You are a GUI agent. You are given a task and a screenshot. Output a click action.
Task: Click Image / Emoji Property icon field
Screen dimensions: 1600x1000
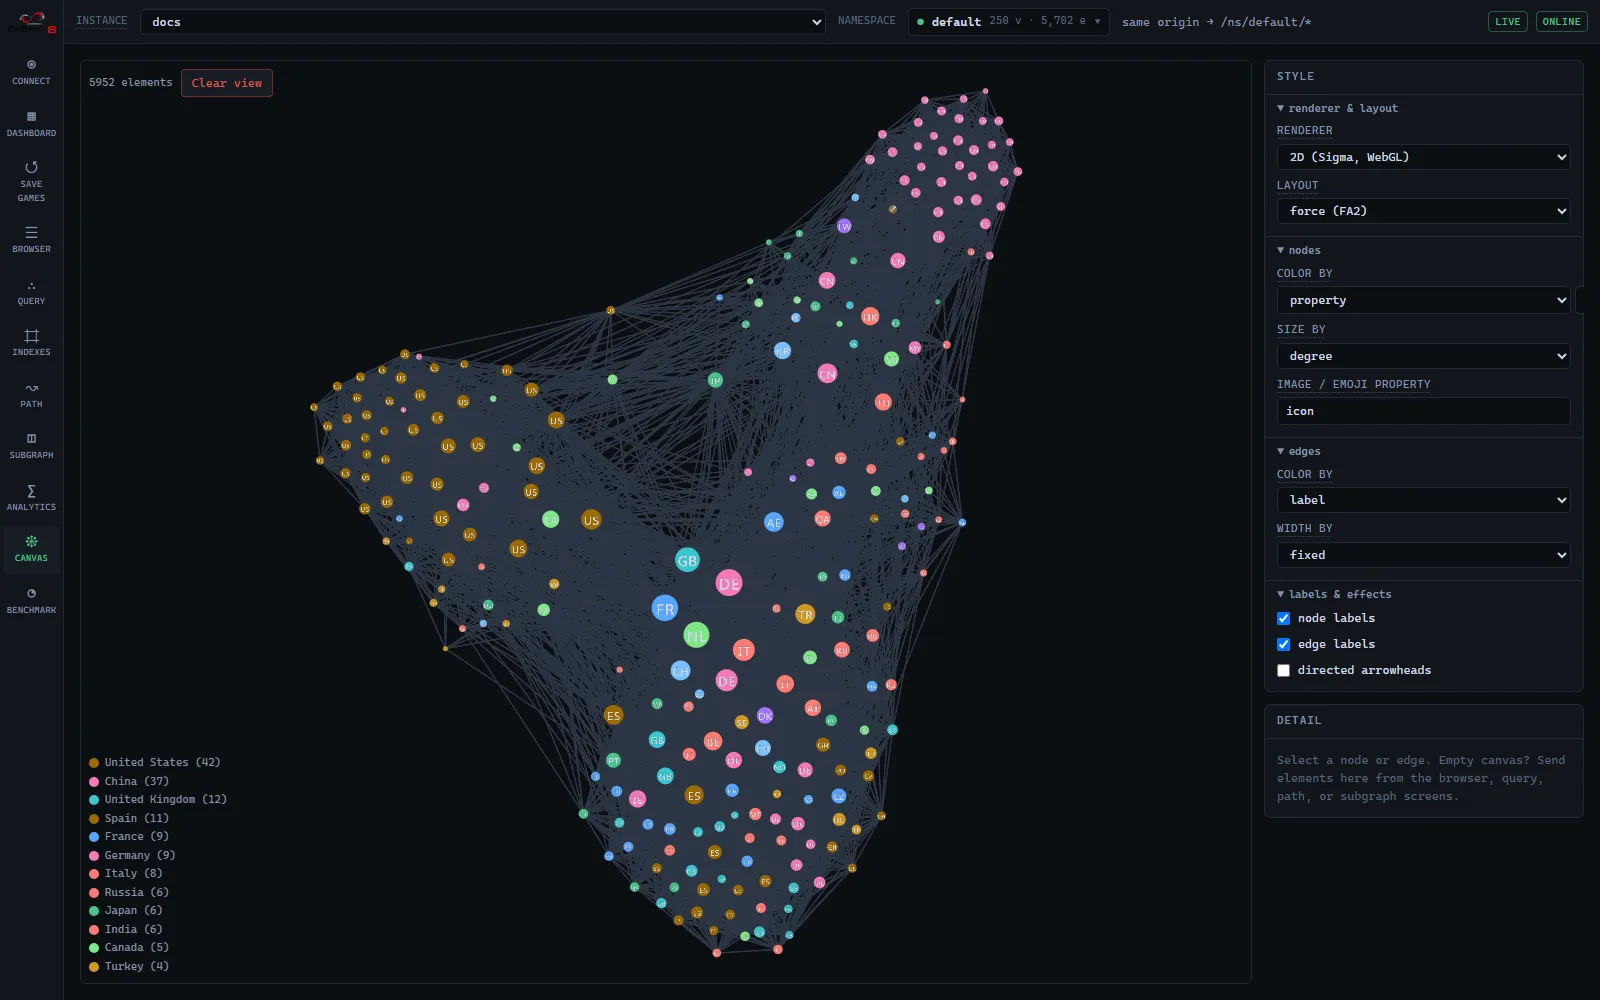coord(1423,411)
